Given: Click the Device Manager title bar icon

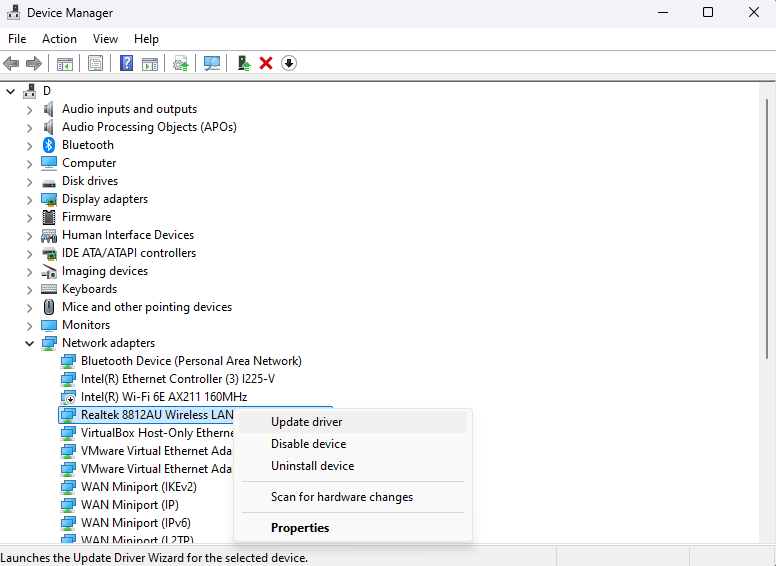Looking at the screenshot, I should (x=13, y=12).
